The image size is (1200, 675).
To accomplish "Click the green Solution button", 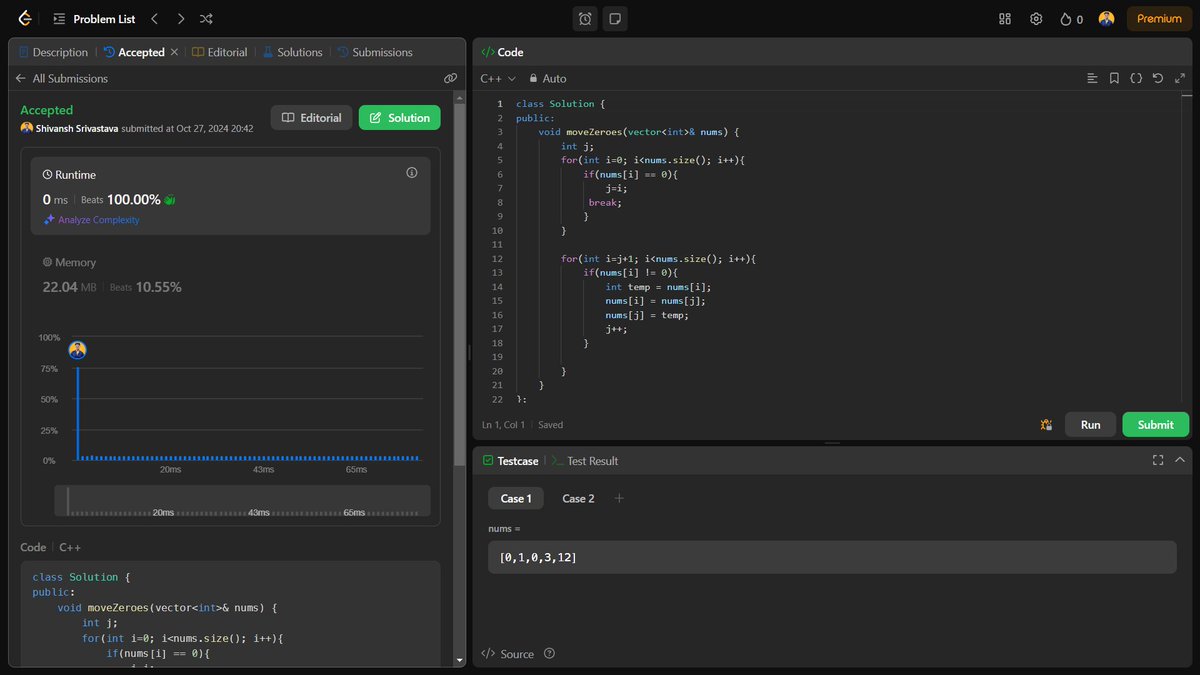I will tap(400, 118).
